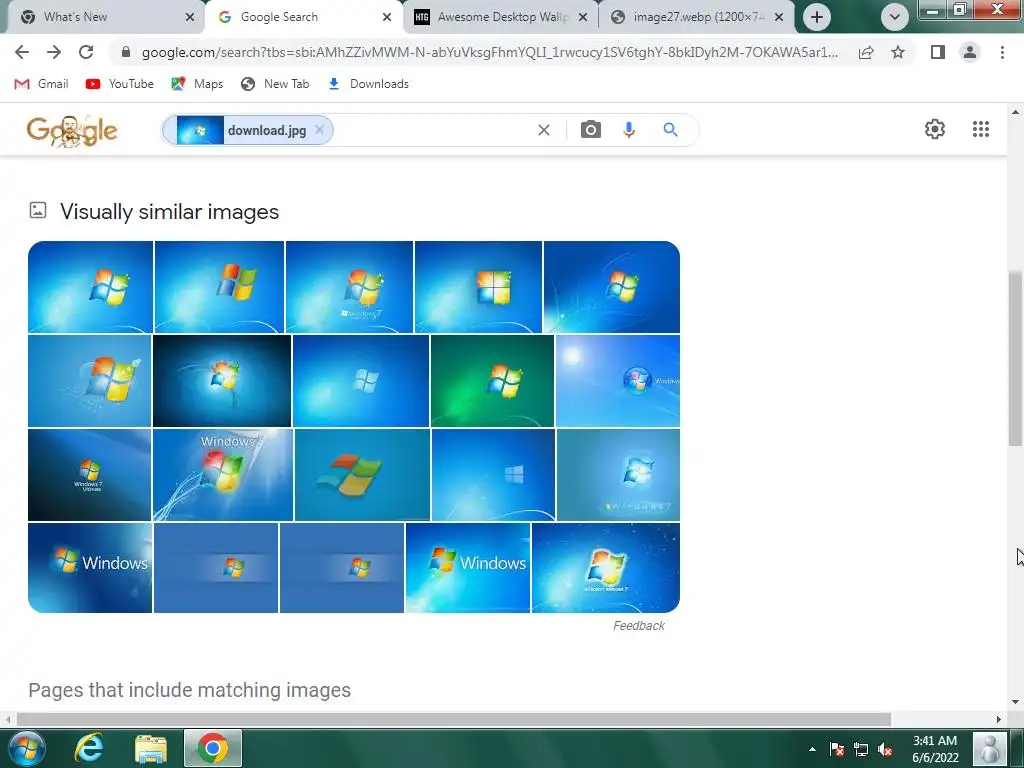1024x768 pixels.
Task: Open Maps bookmark
Action: 197,84
